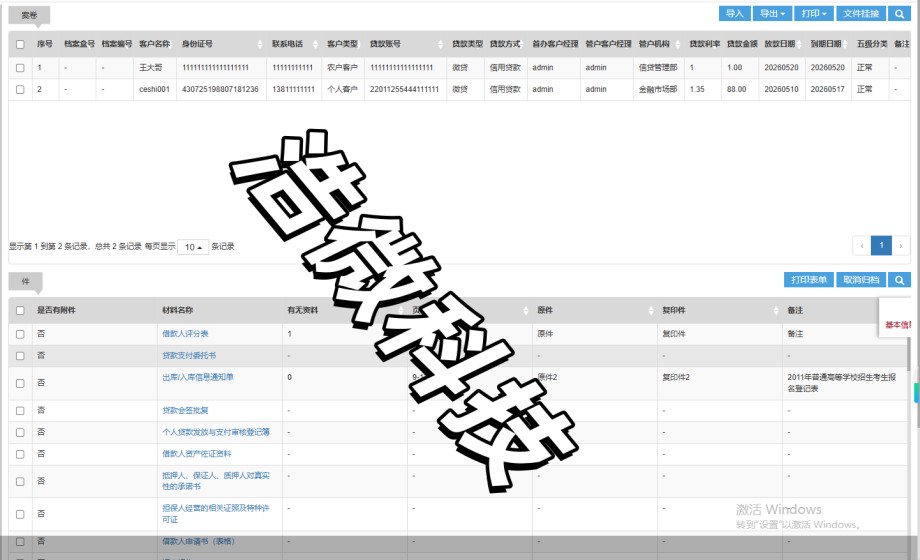This screenshot has height=560, width=920.
Task: Click the 农户客户 cell
Action: coord(342,68)
